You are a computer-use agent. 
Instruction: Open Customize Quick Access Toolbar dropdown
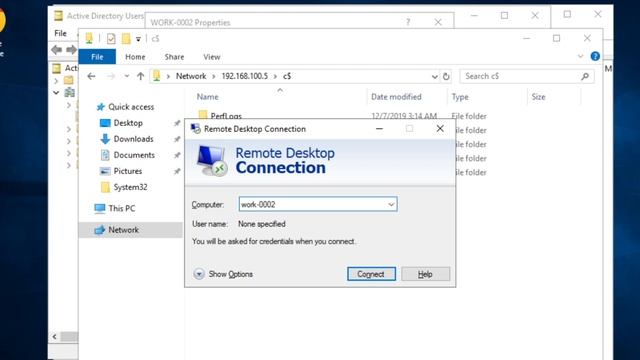tap(138, 39)
